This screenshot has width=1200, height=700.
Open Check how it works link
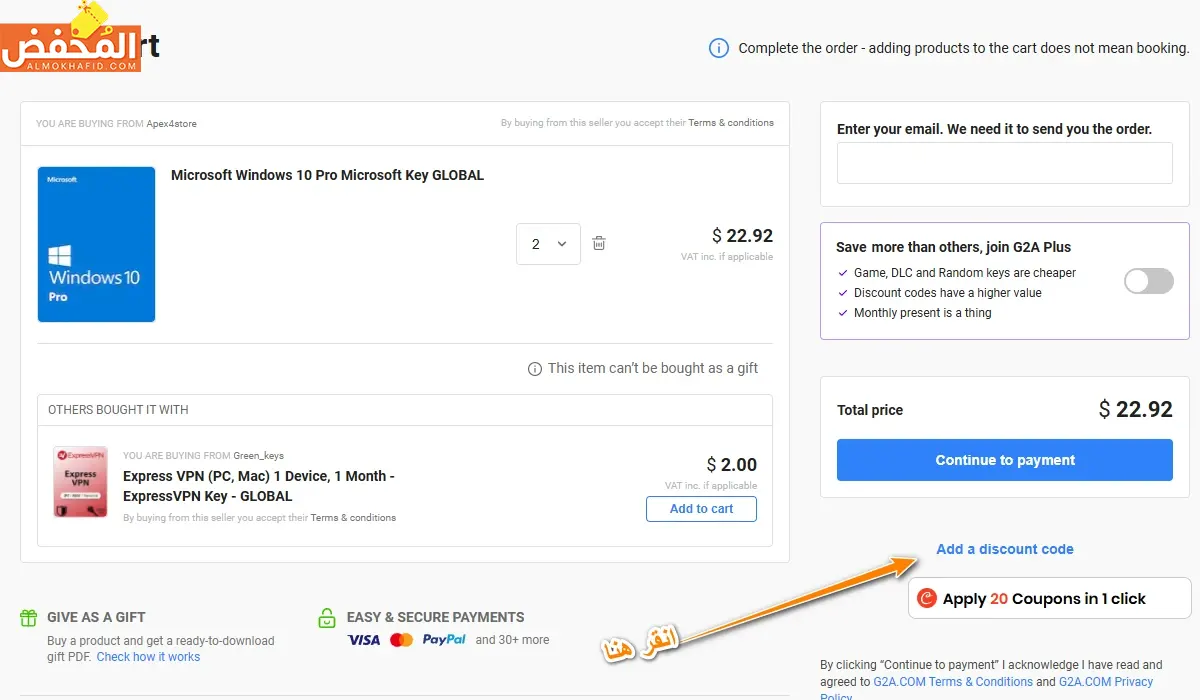(148, 657)
